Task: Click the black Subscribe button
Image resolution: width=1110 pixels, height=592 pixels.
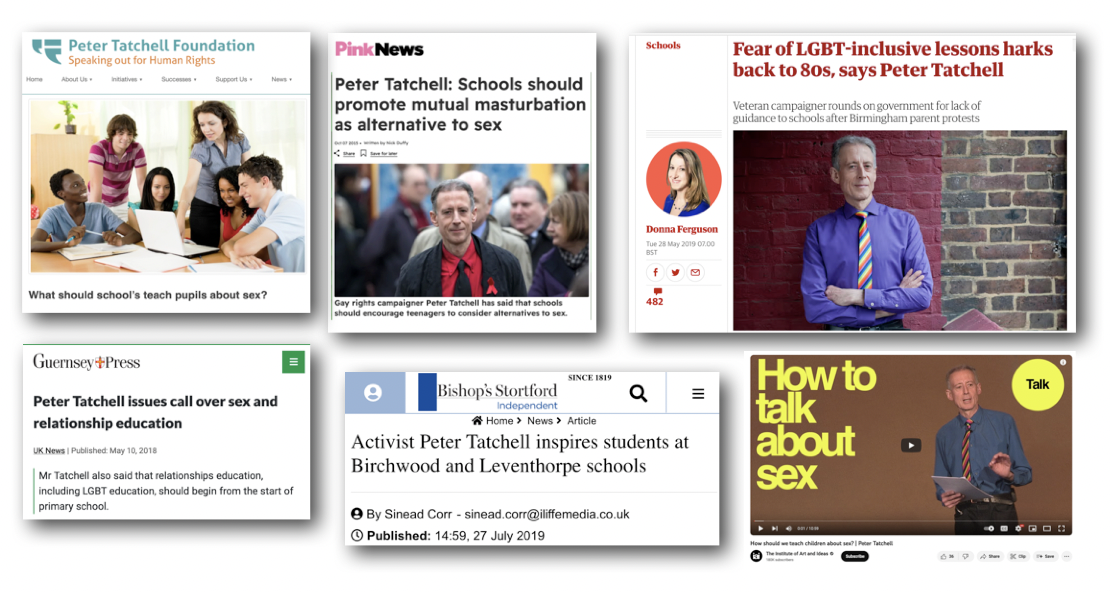Action: click(854, 556)
